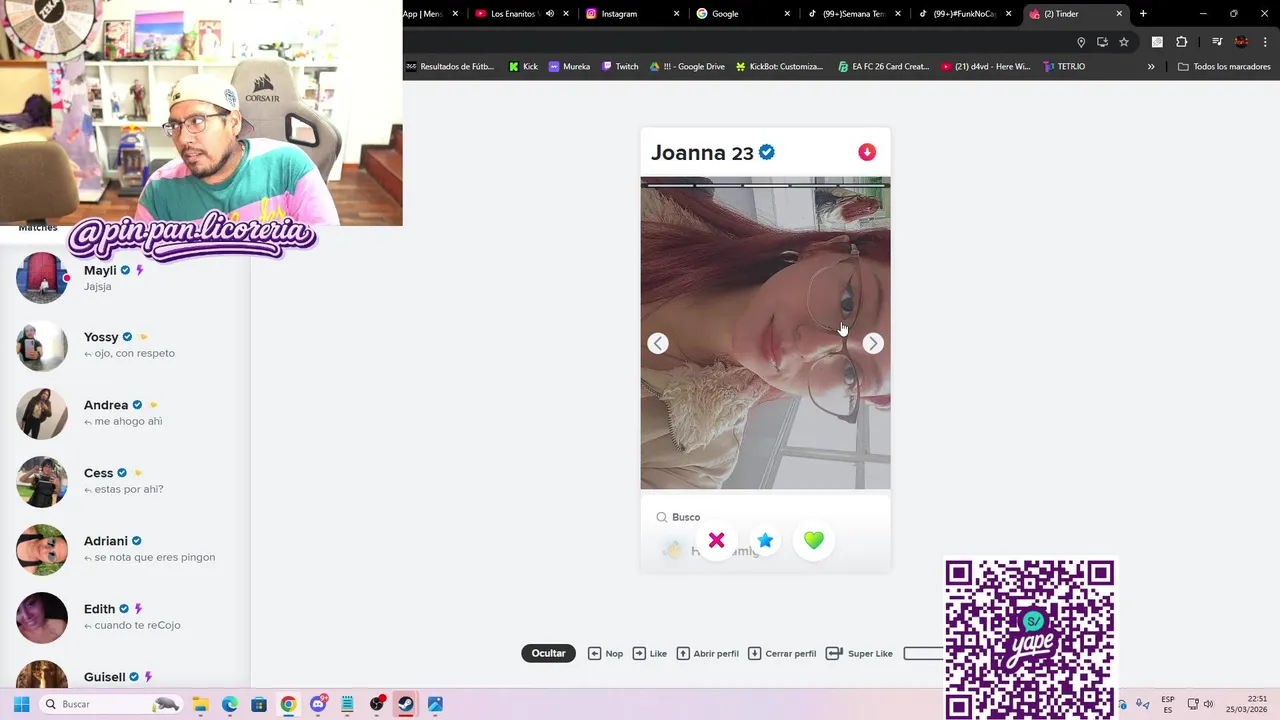Click the Nop keyboard shortcut hint

click(x=605, y=653)
